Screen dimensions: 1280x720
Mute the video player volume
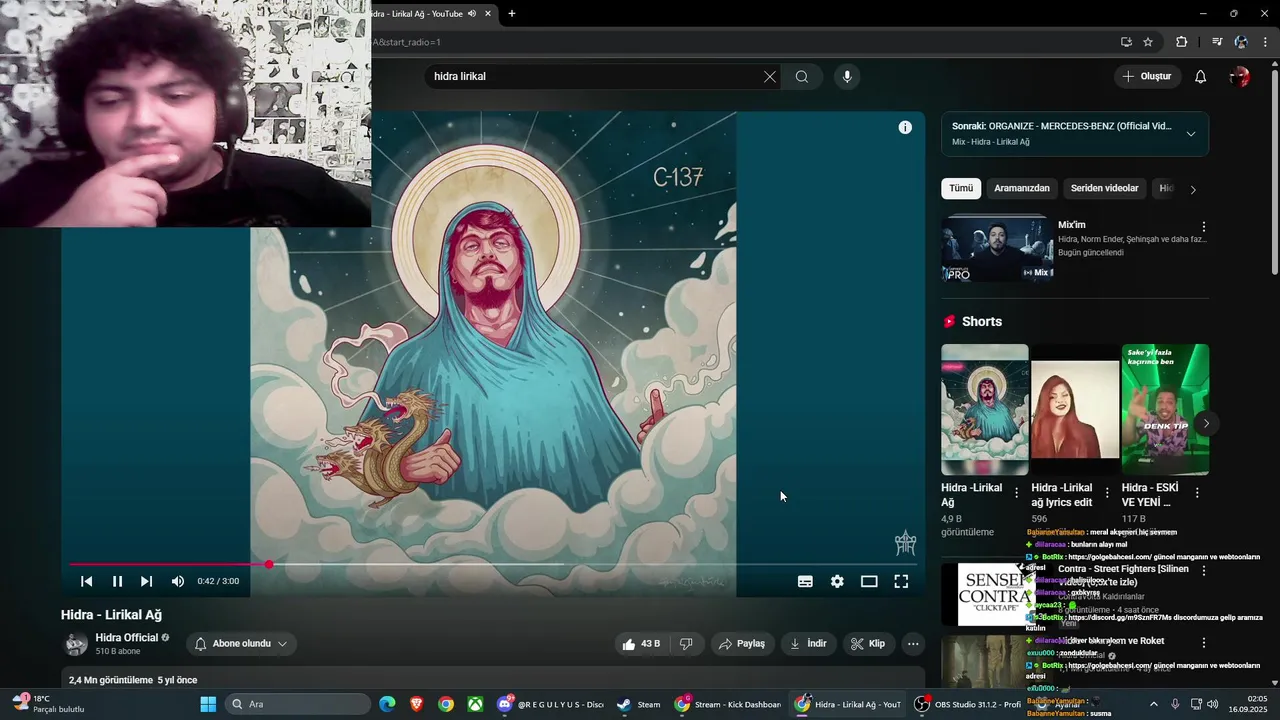[x=178, y=581]
